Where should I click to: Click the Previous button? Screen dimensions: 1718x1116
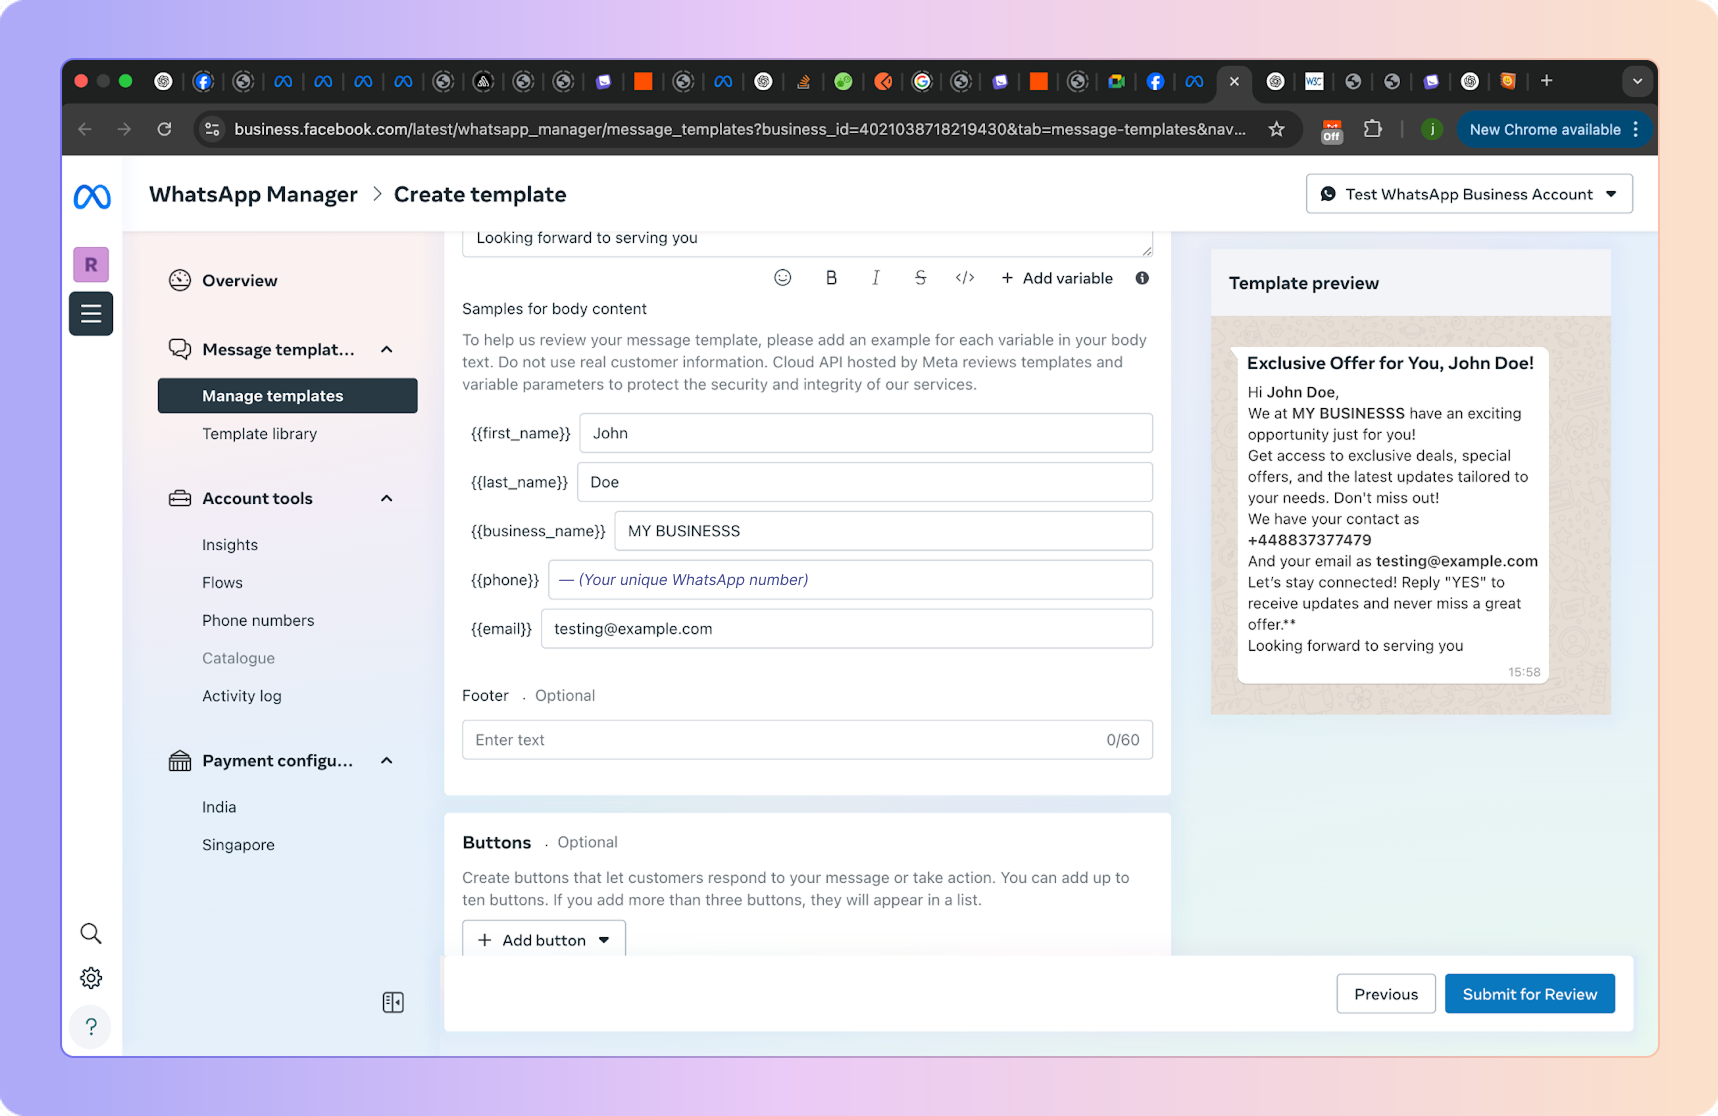(1386, 994)
